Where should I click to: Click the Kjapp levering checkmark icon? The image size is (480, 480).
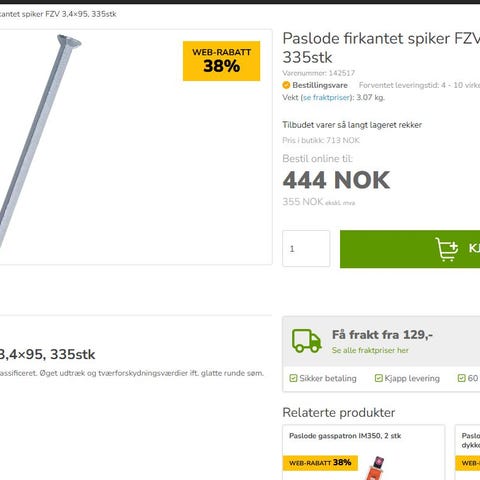pos(378,378)
